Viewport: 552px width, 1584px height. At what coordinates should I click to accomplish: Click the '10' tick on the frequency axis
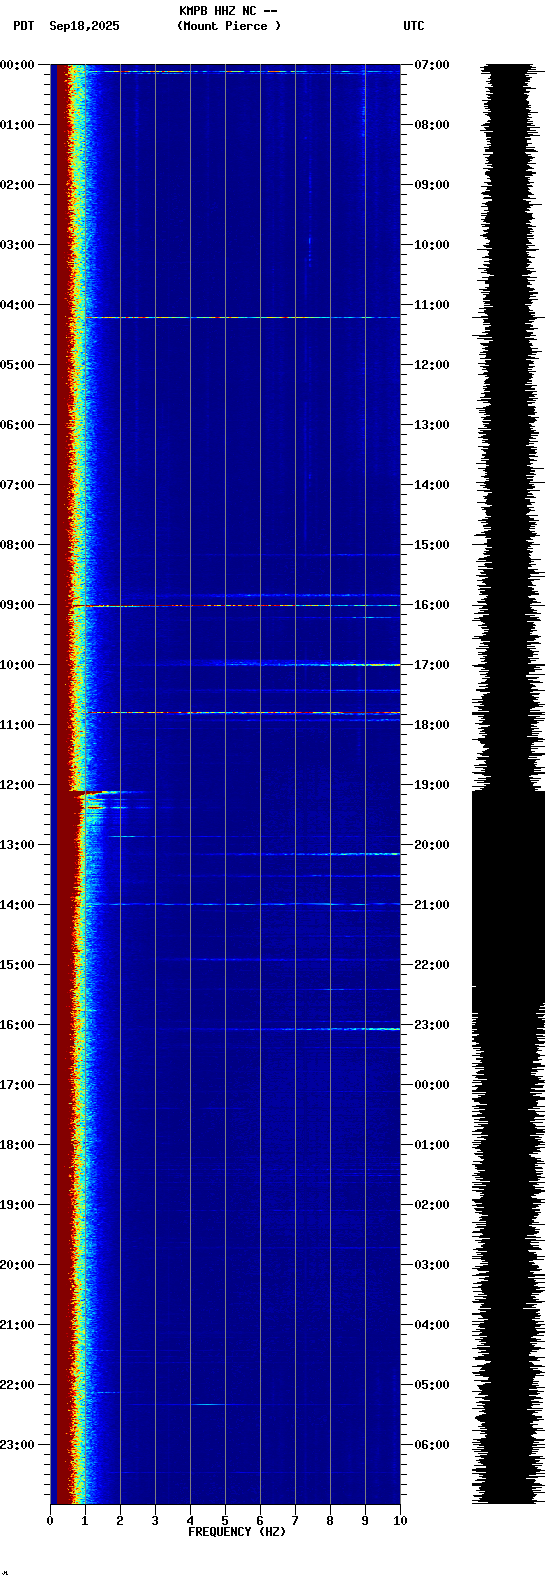pyautogui.click(x=400, y=1521)
